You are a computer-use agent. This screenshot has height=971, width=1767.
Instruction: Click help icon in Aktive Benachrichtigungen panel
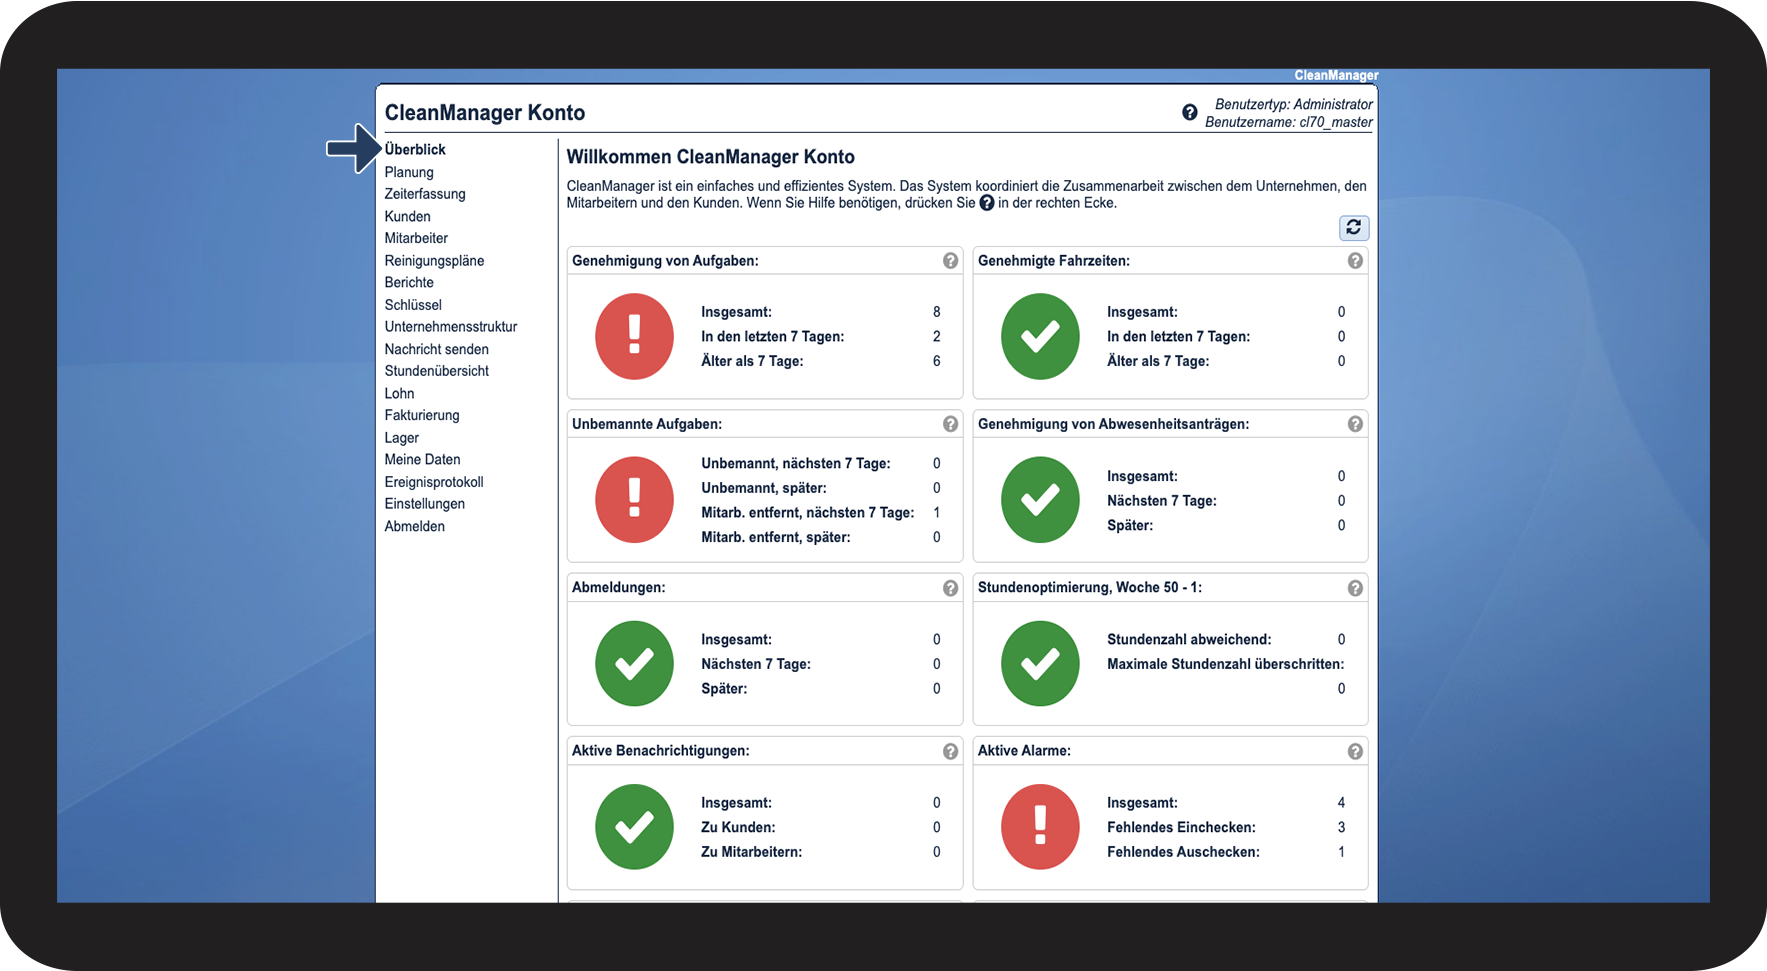(x=950, y=751)
